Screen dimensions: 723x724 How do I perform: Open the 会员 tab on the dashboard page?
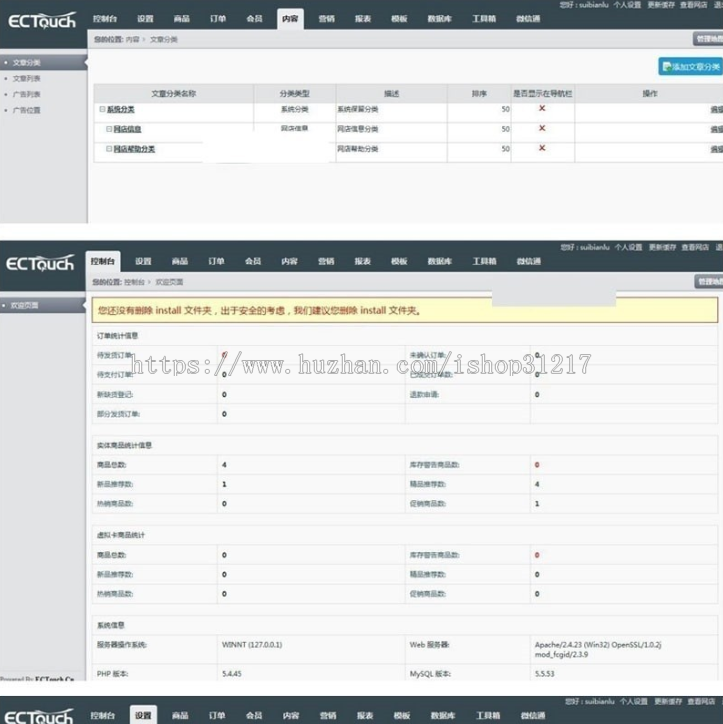pos(253,261)
